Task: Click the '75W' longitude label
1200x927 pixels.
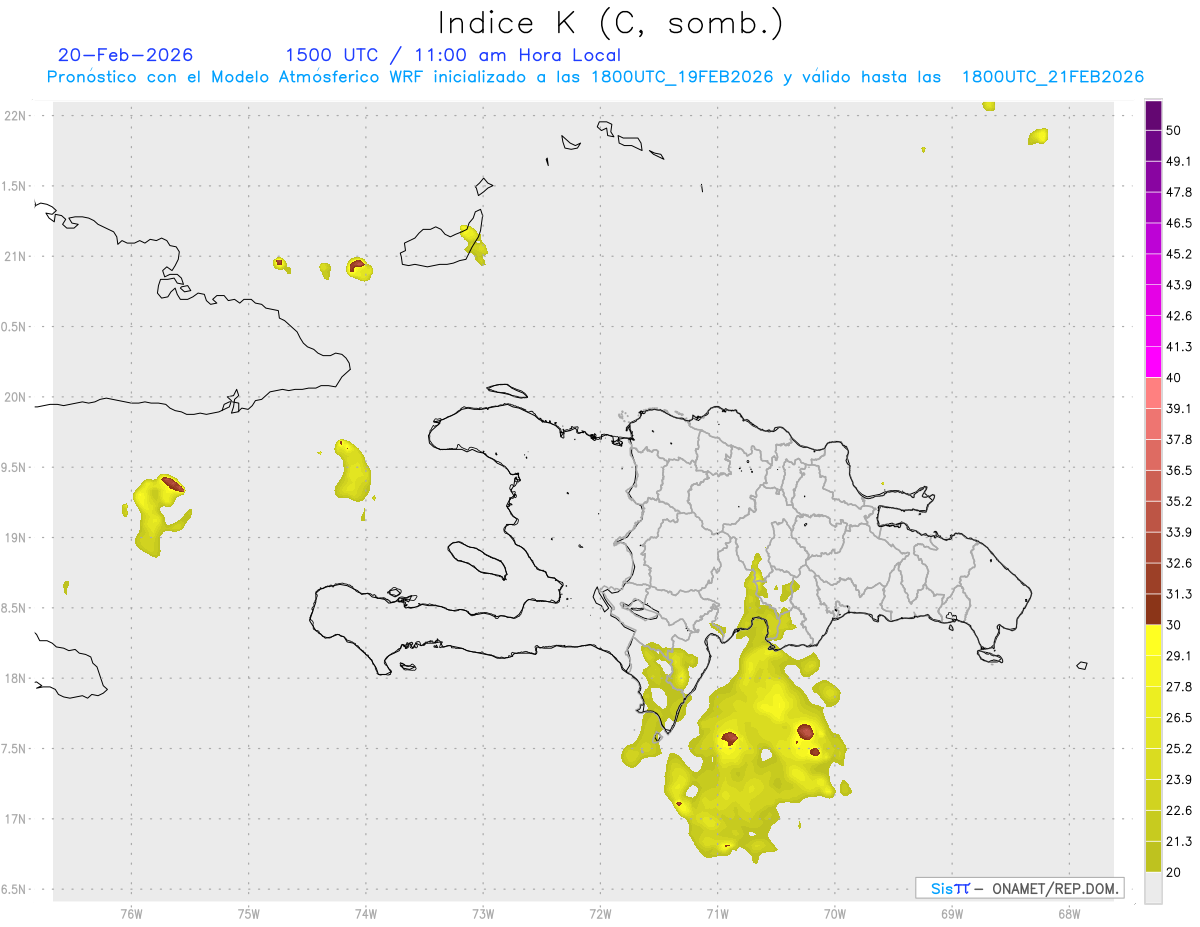Action: point(248,914)
